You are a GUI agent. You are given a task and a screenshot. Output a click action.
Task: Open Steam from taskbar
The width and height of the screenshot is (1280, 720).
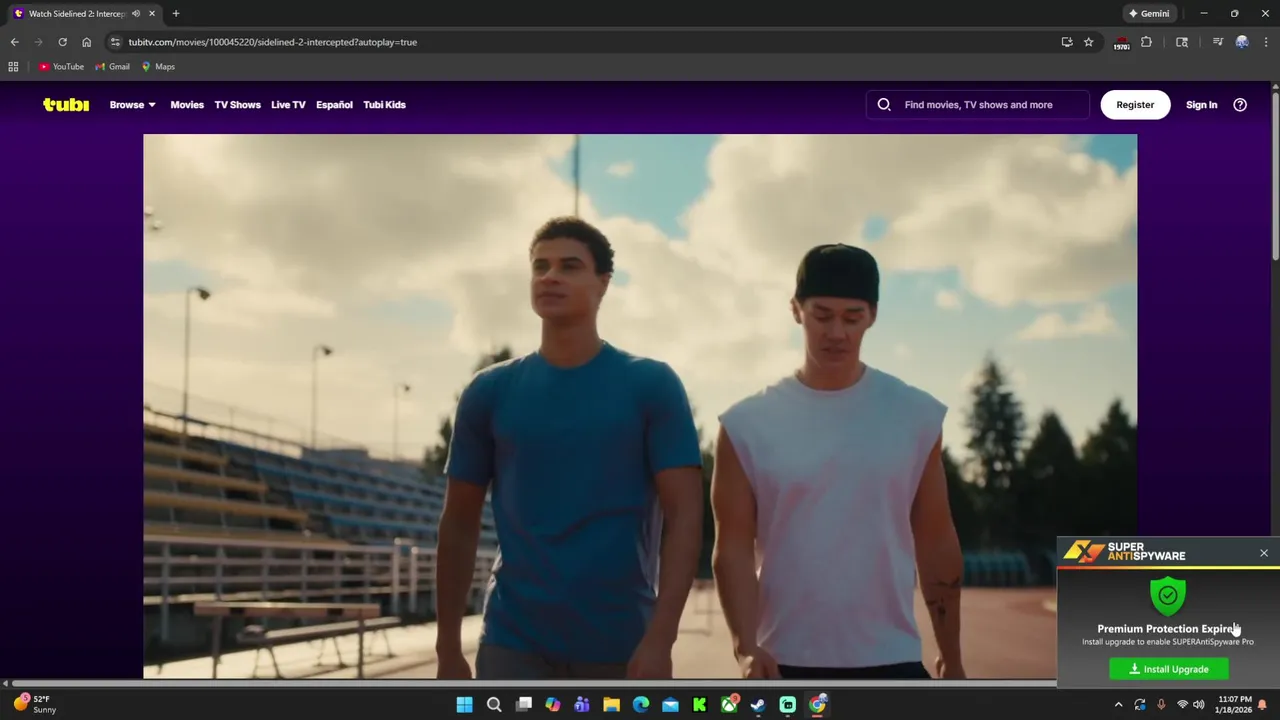[758, 704]
